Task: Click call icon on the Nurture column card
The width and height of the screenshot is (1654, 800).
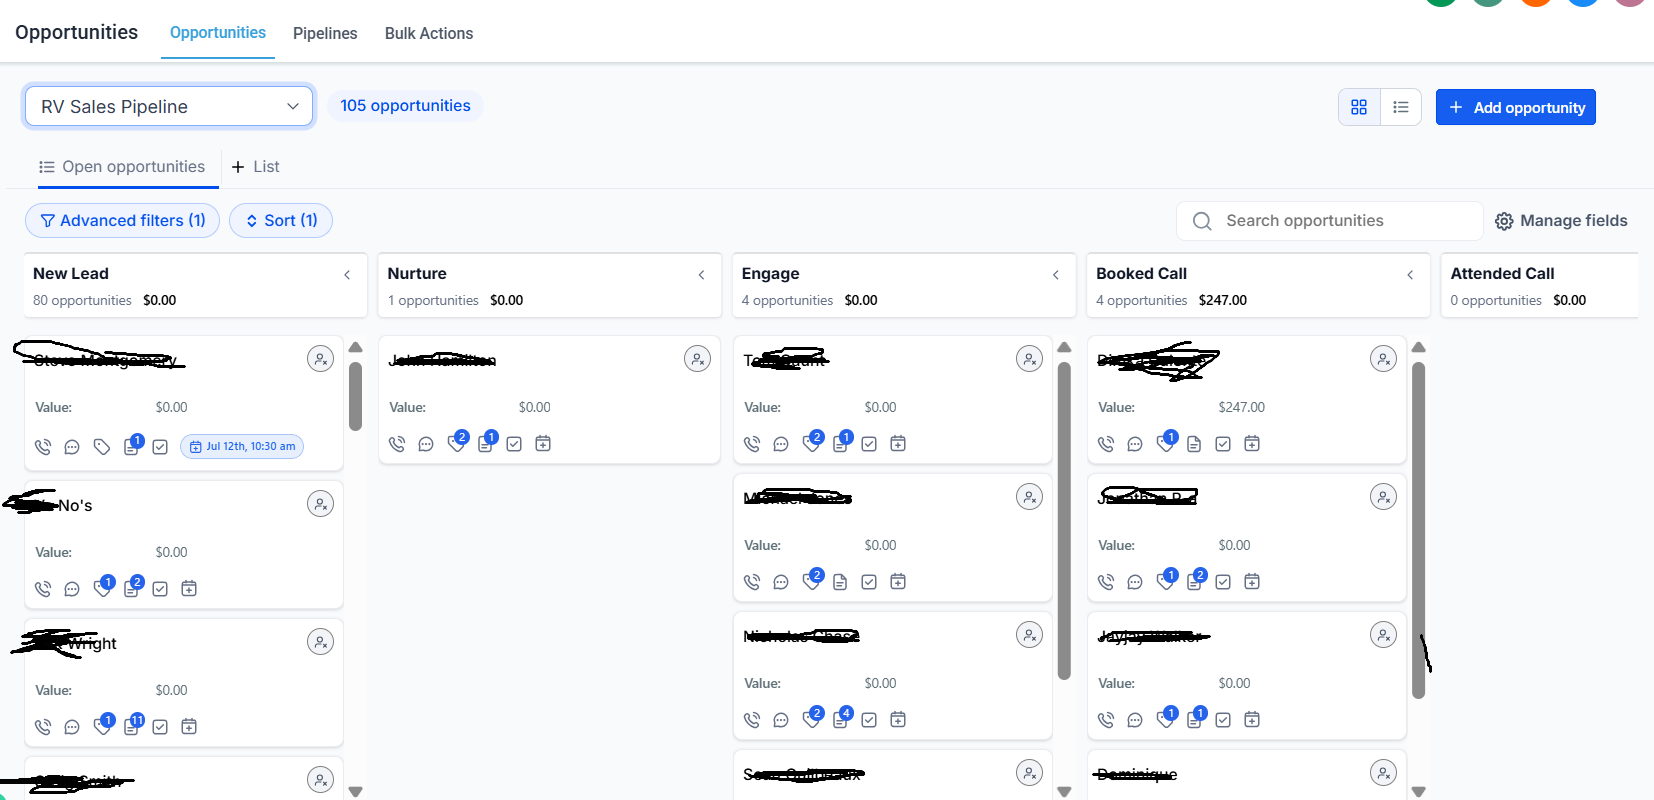Action: click(x=397, y=444)
